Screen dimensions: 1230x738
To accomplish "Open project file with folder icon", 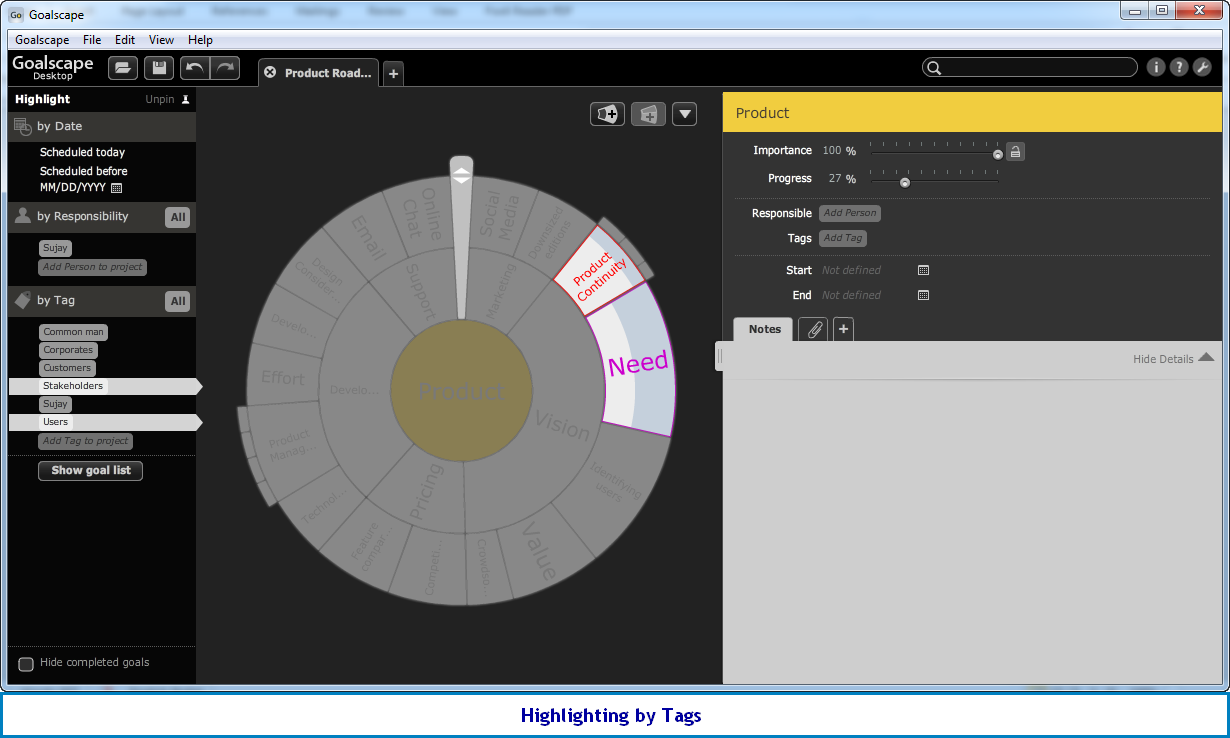I will point(123,68).
